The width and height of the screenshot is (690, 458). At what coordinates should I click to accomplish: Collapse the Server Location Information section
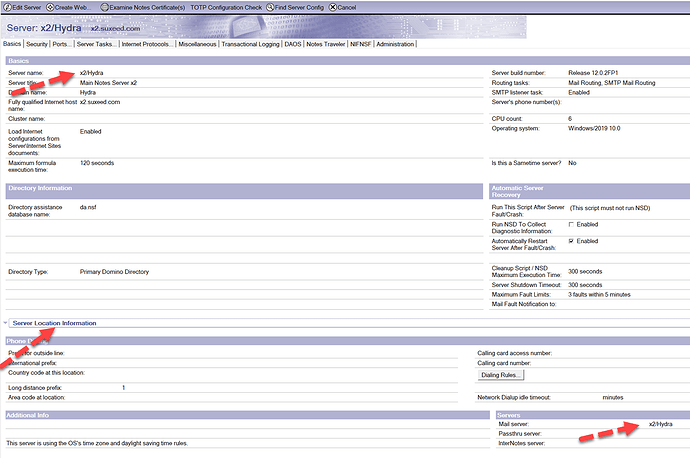click(x=5, y=323)
